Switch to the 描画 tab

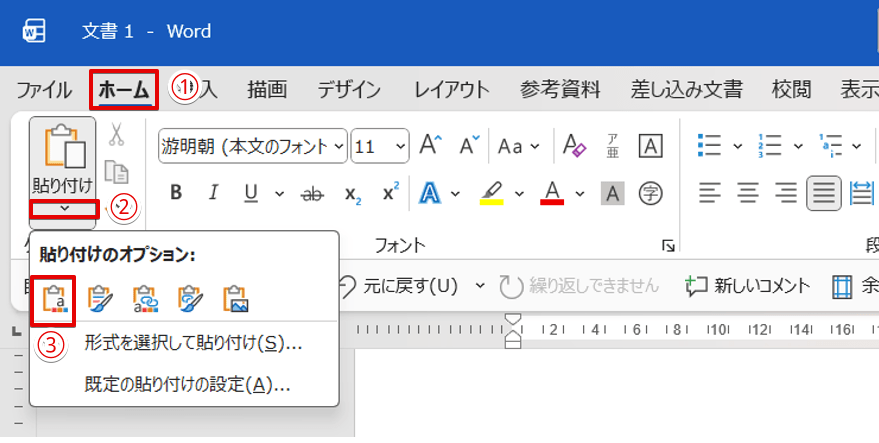click(267, 90)
